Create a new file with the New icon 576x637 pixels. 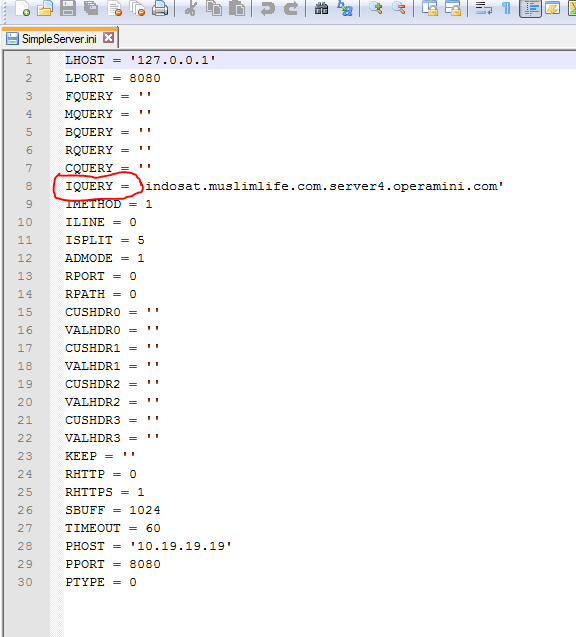[22, 8]
